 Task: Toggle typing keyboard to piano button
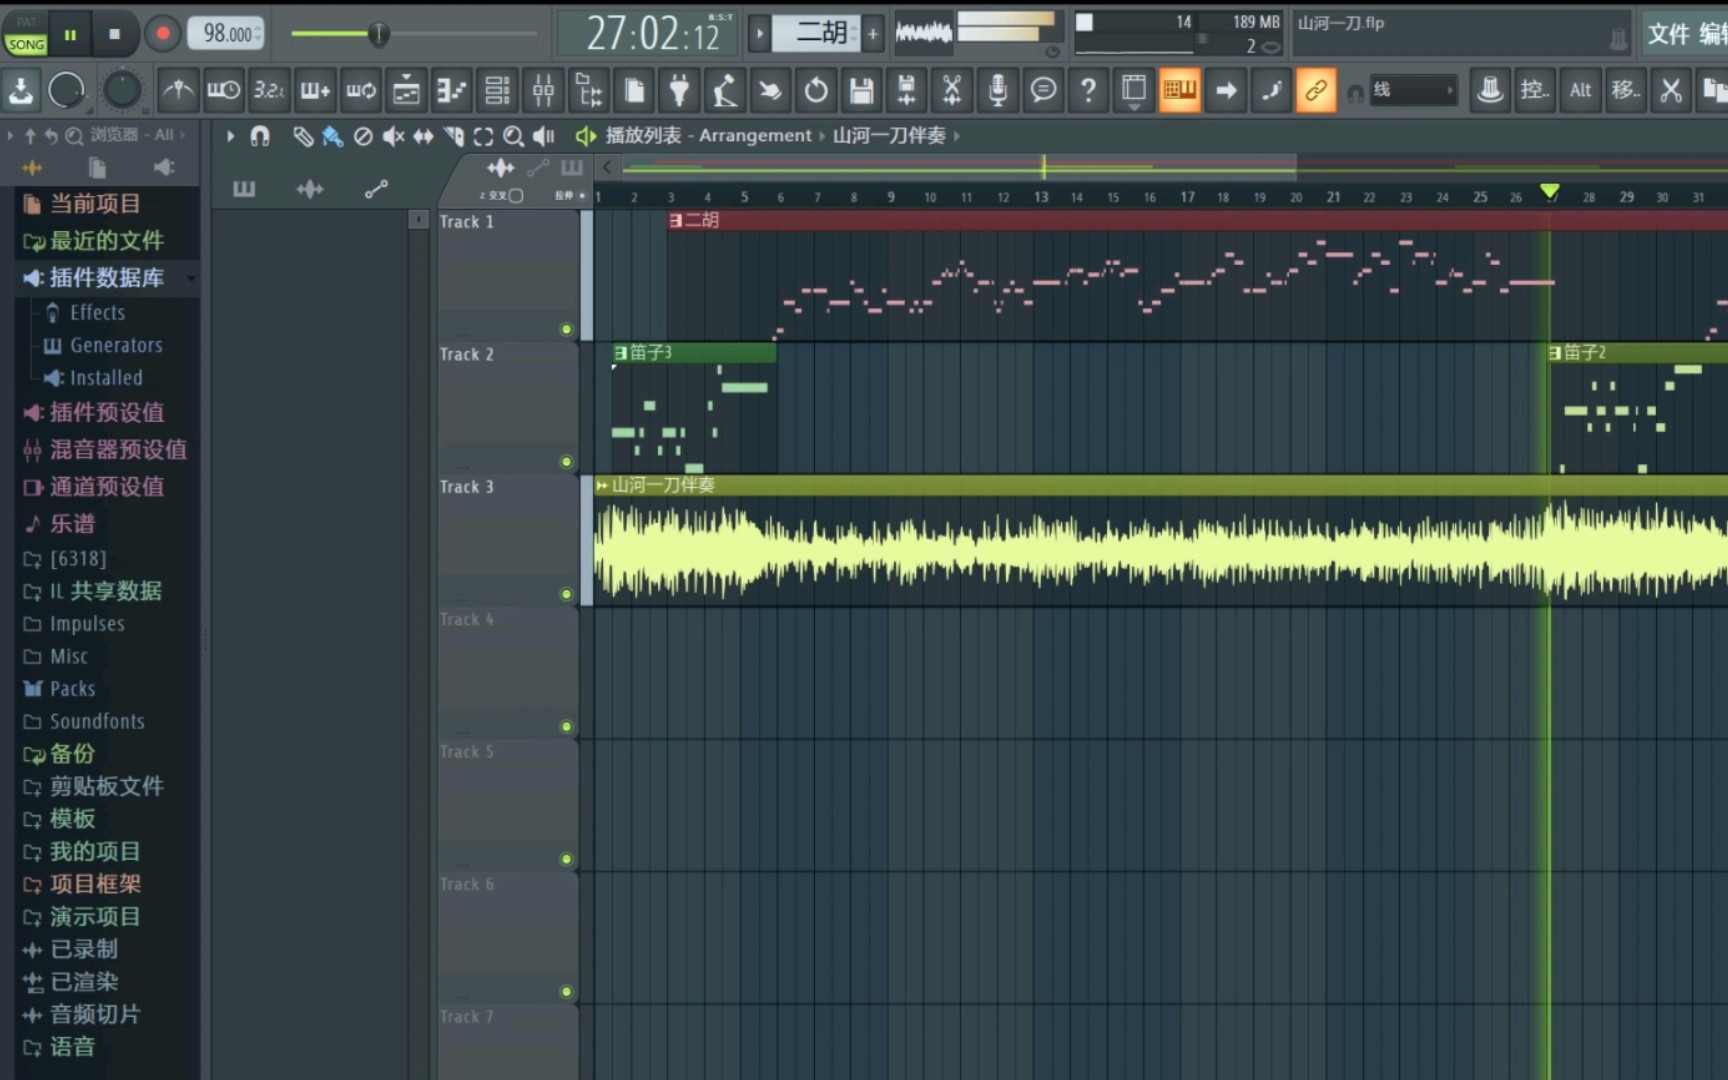pyautogui.click(x=1180, y=91)
